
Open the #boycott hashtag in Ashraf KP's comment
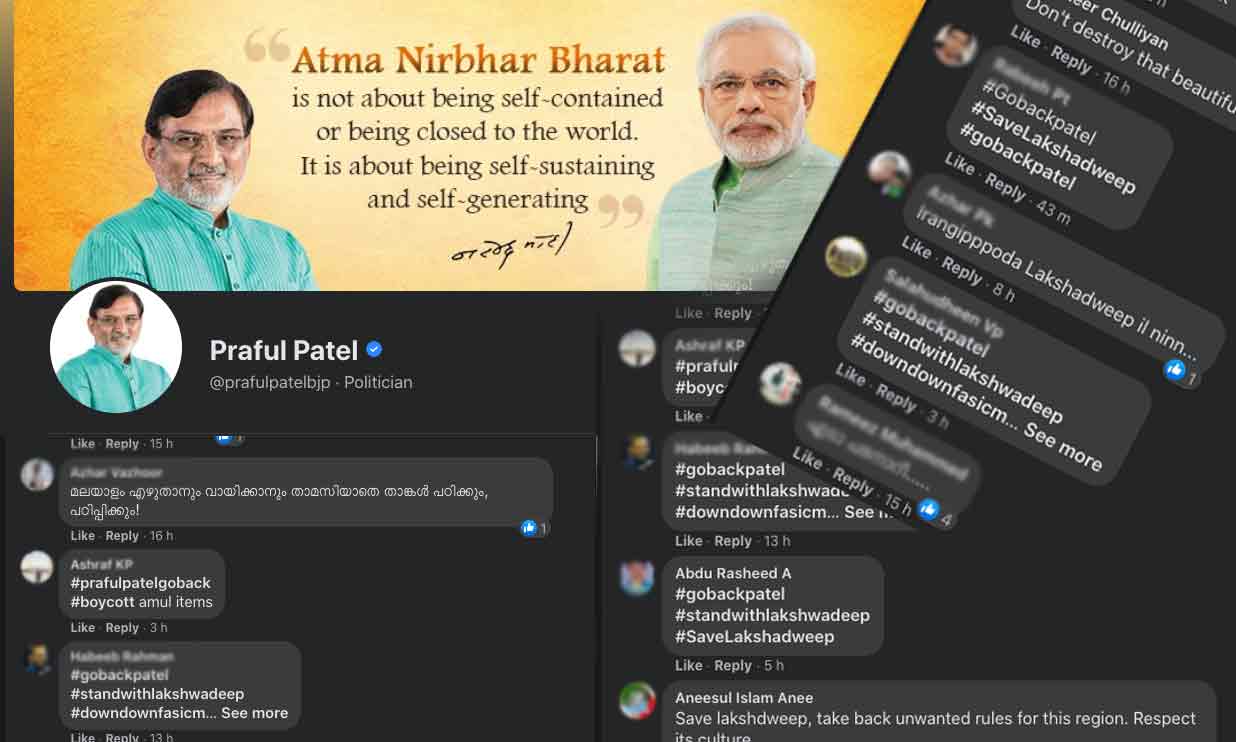point(101,602)
